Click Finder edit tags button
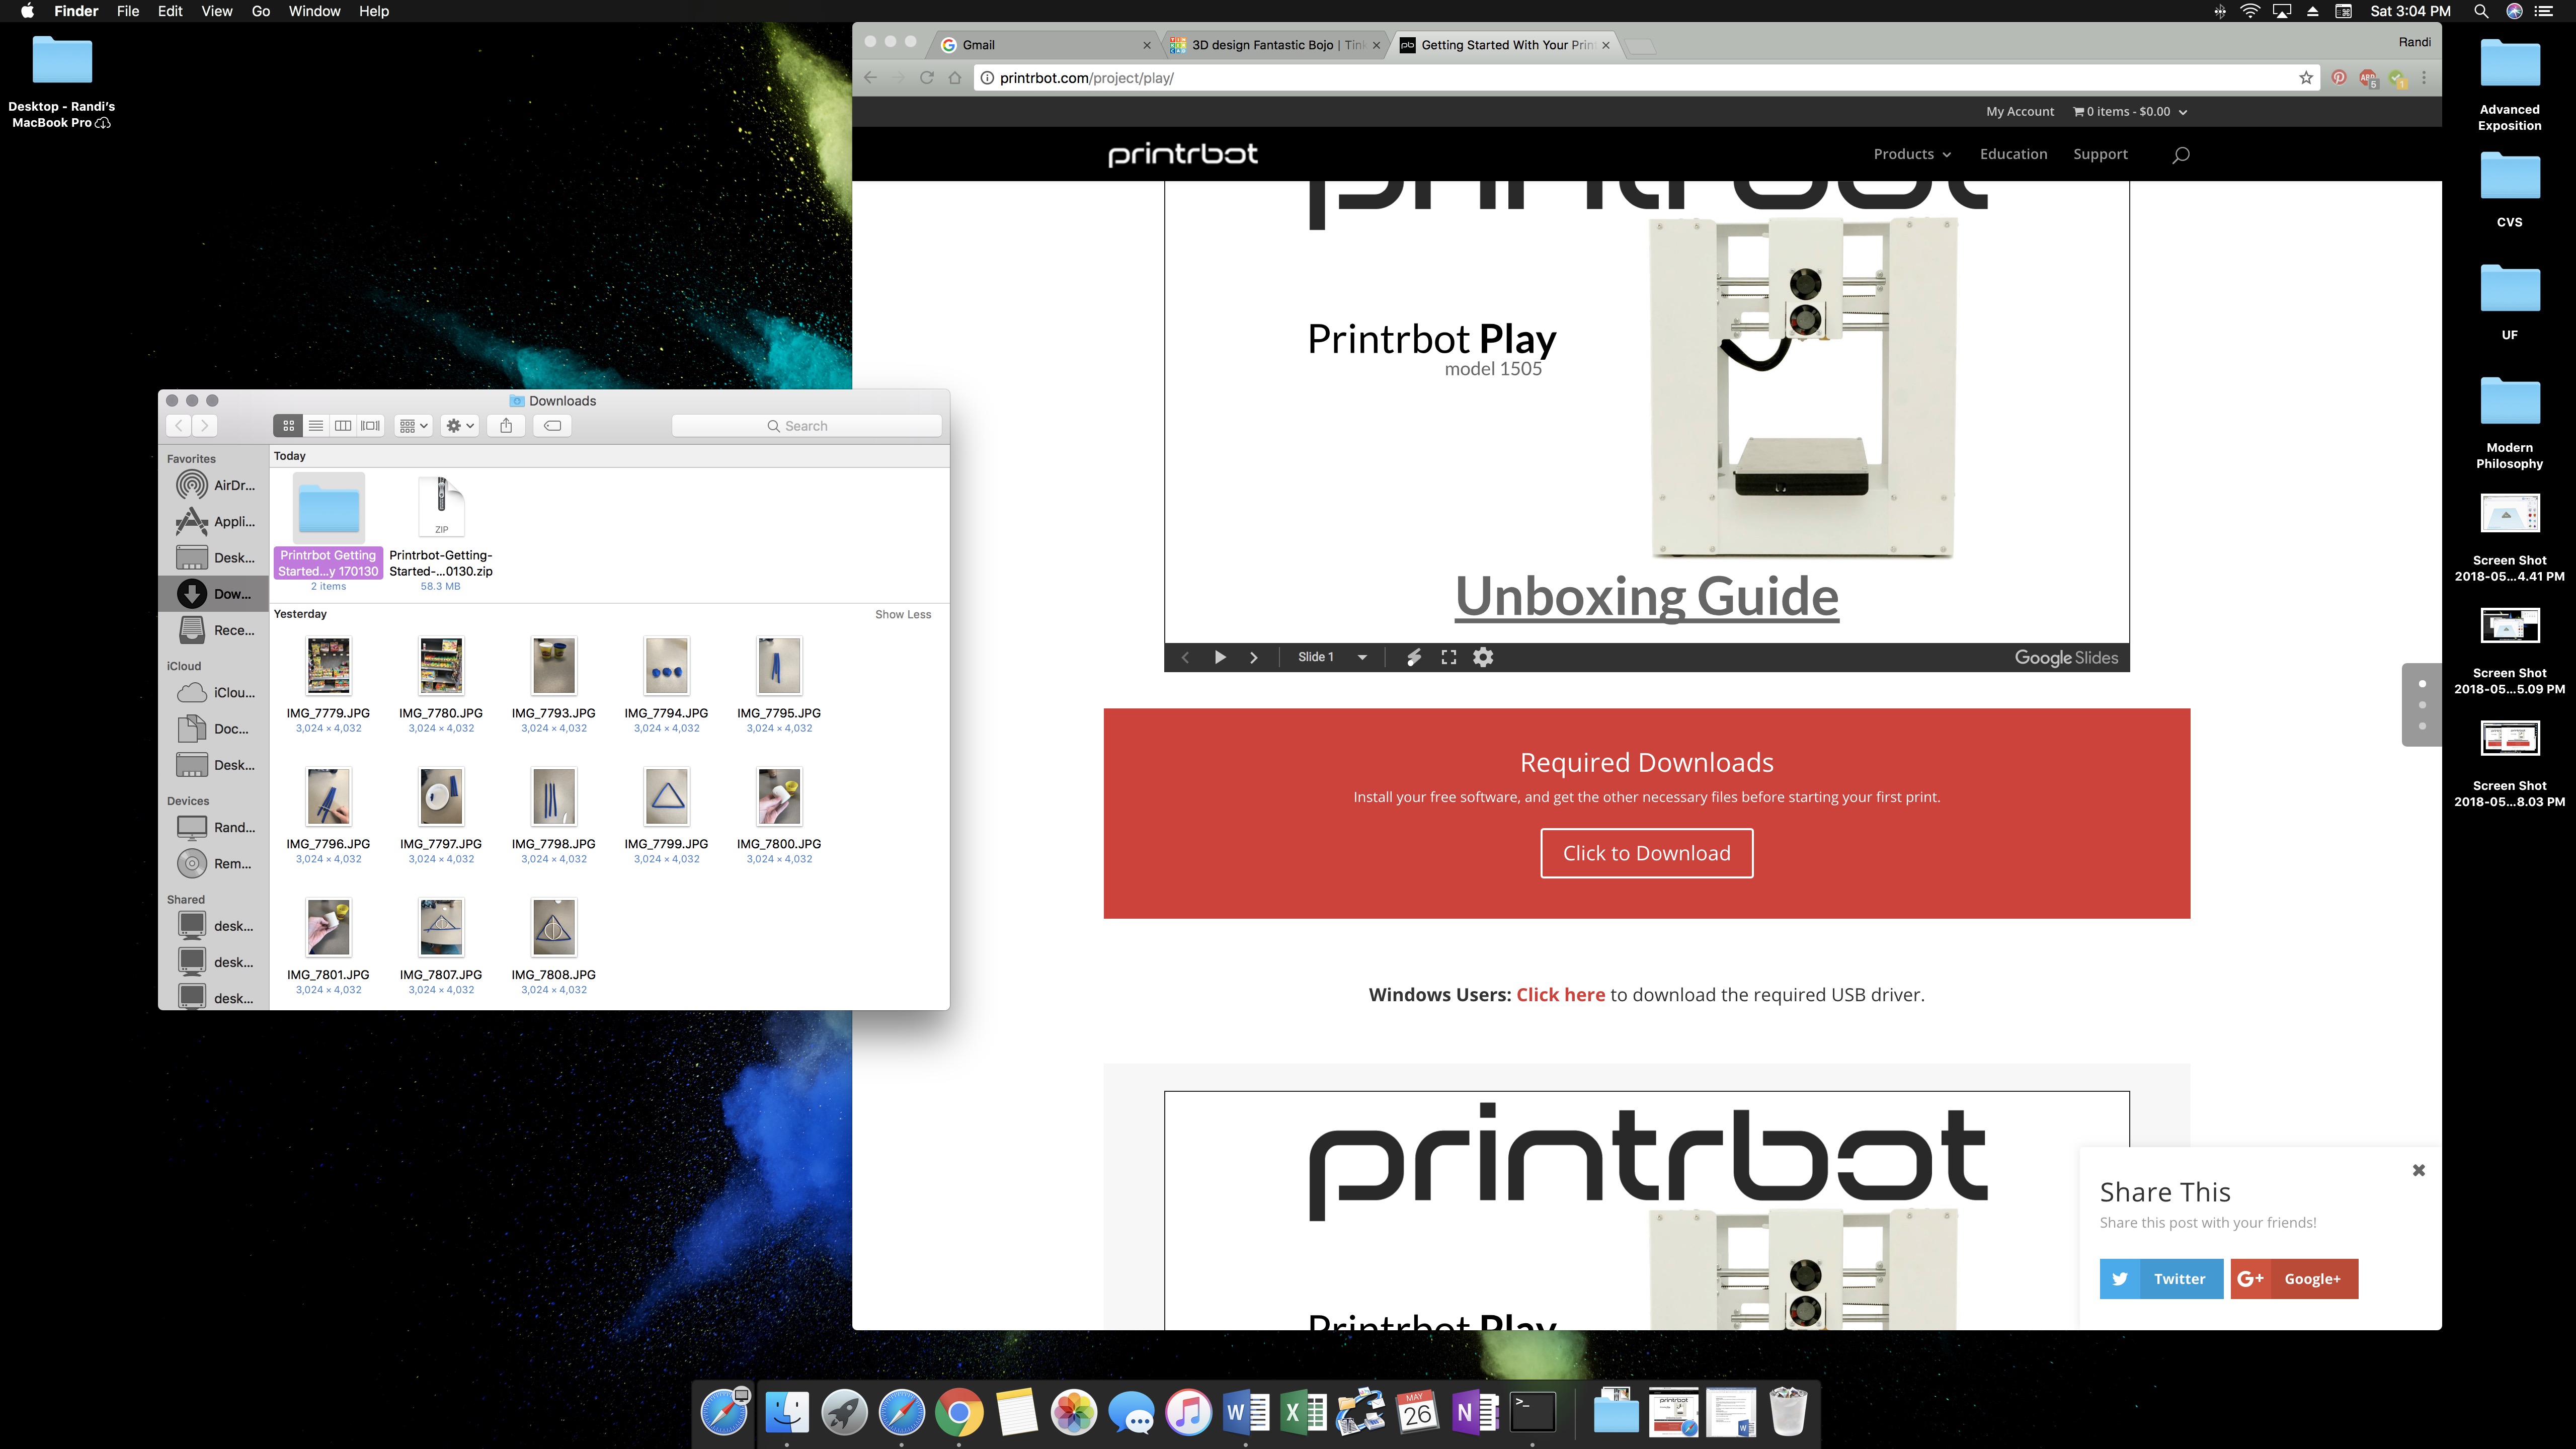This screenshot has width=2576, height=1449. point(552,426)
